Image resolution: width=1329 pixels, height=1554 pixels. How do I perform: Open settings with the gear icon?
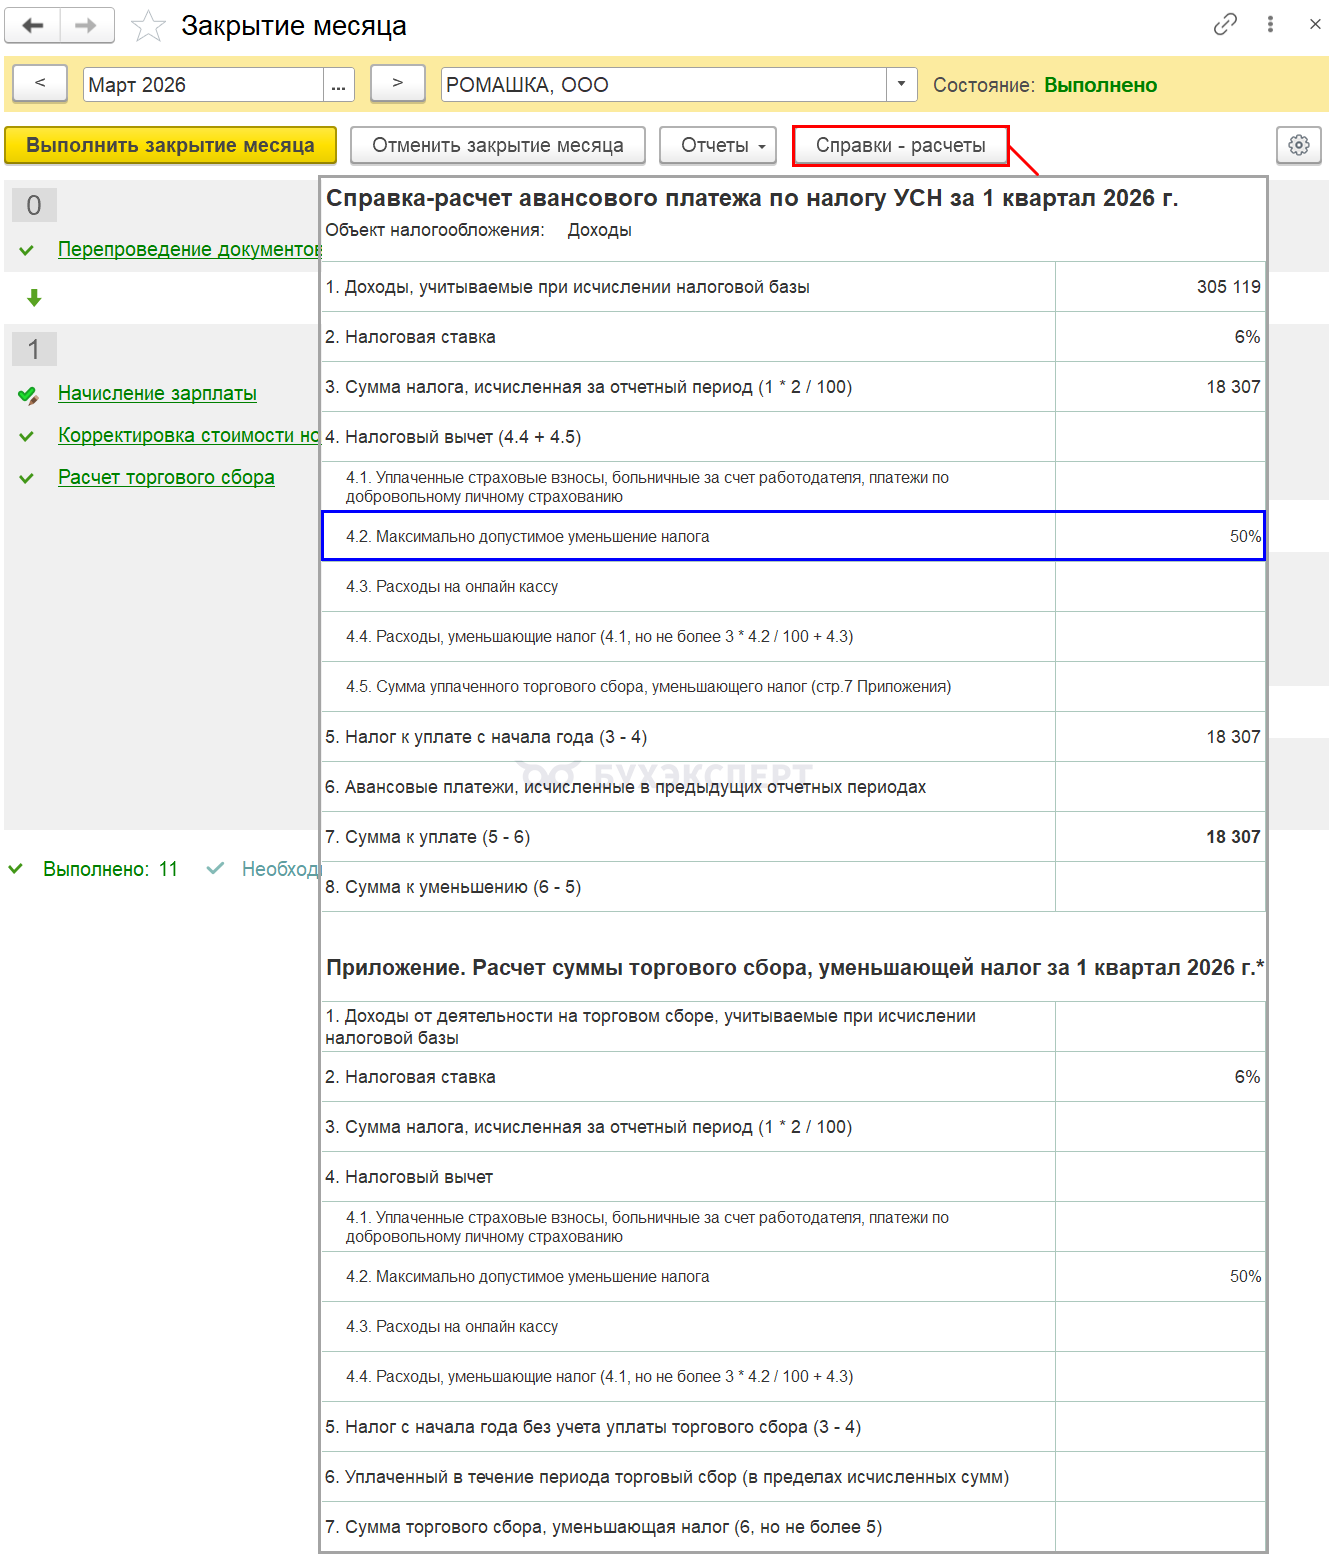(1298, 145)
